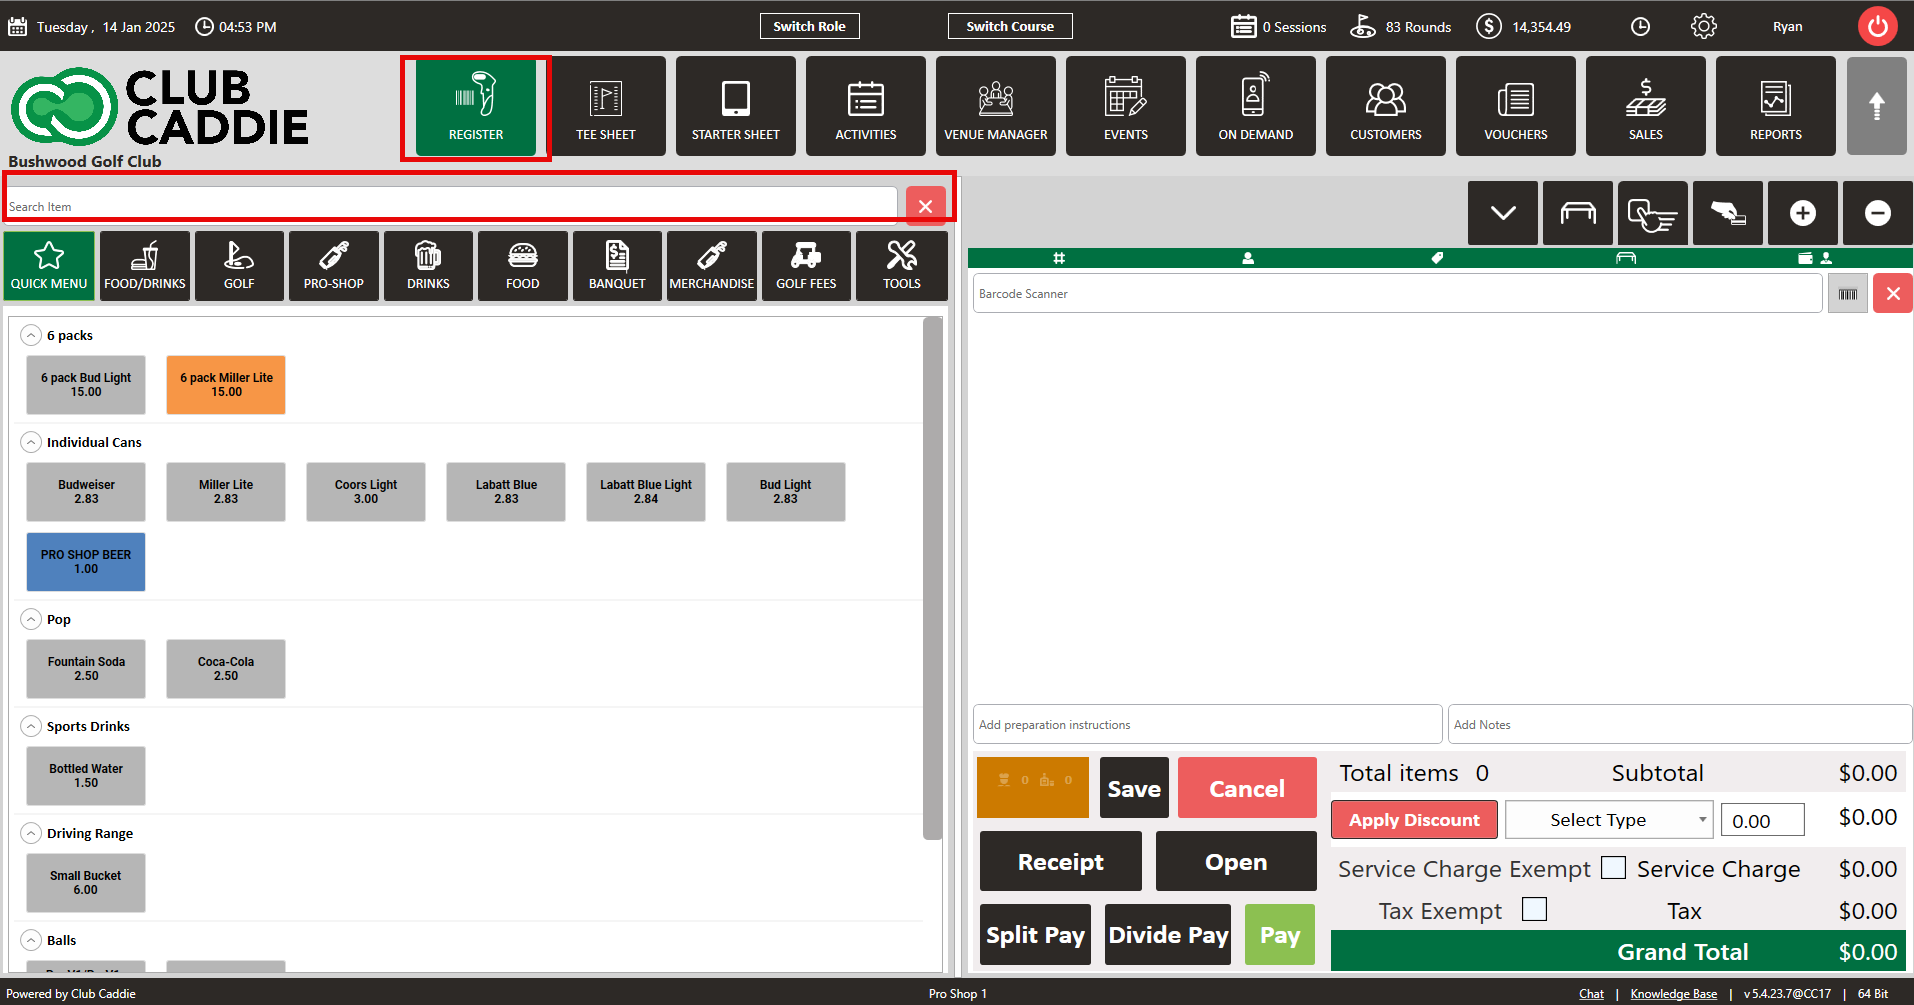1914x1005 pixels.
Task: Click the orange seat and guest counter tile
Action: 1033,787
